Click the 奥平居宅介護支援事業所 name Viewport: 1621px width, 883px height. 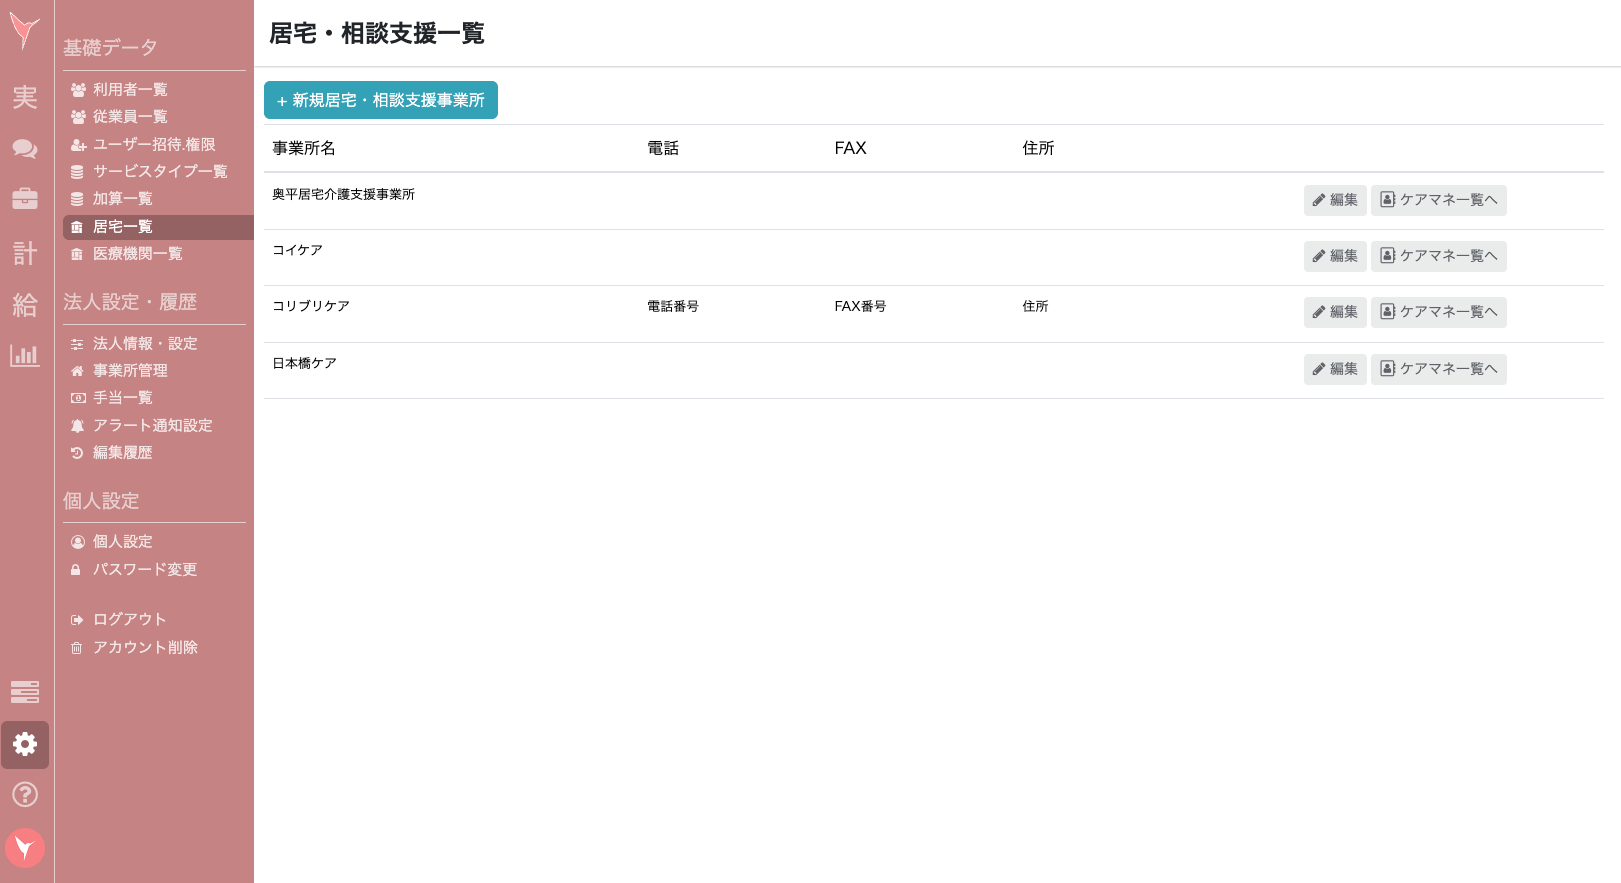tap(343, 194)
